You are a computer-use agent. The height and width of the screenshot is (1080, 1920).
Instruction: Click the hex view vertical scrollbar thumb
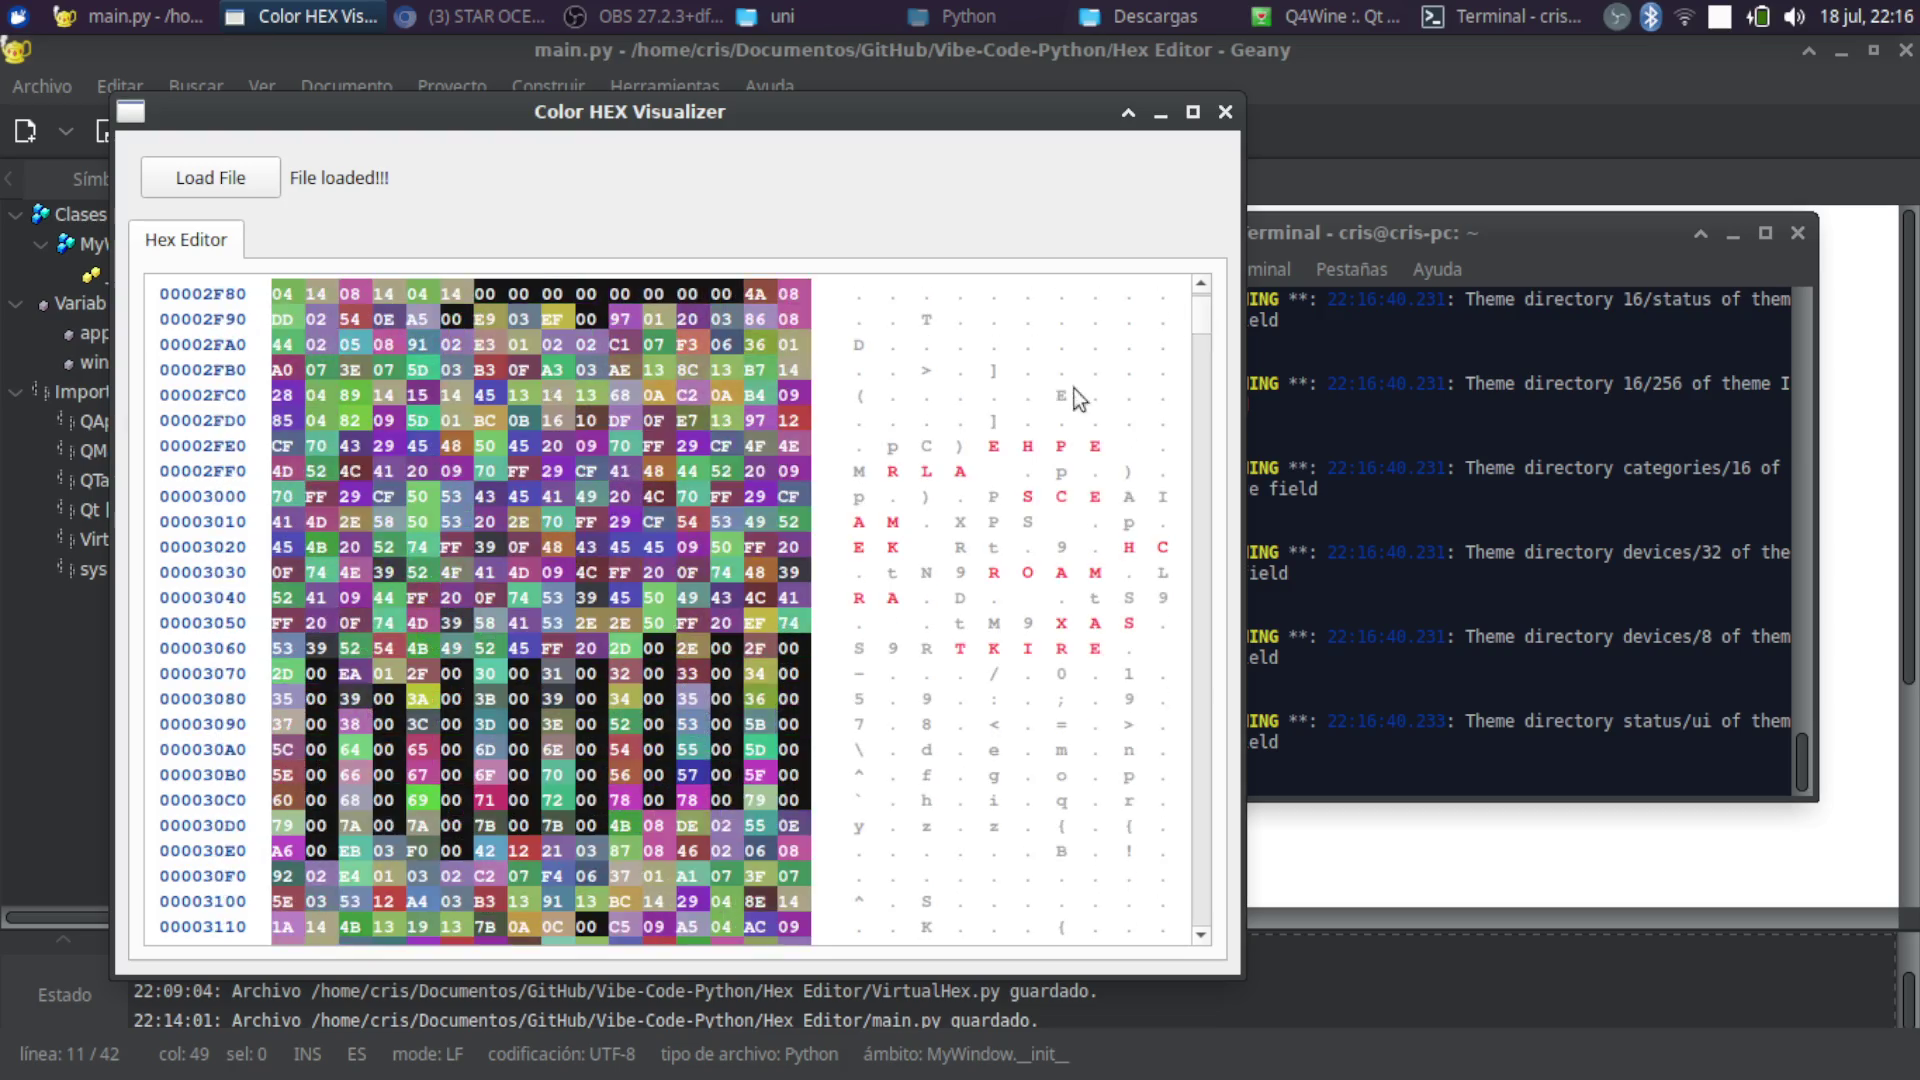(1201, 314)
